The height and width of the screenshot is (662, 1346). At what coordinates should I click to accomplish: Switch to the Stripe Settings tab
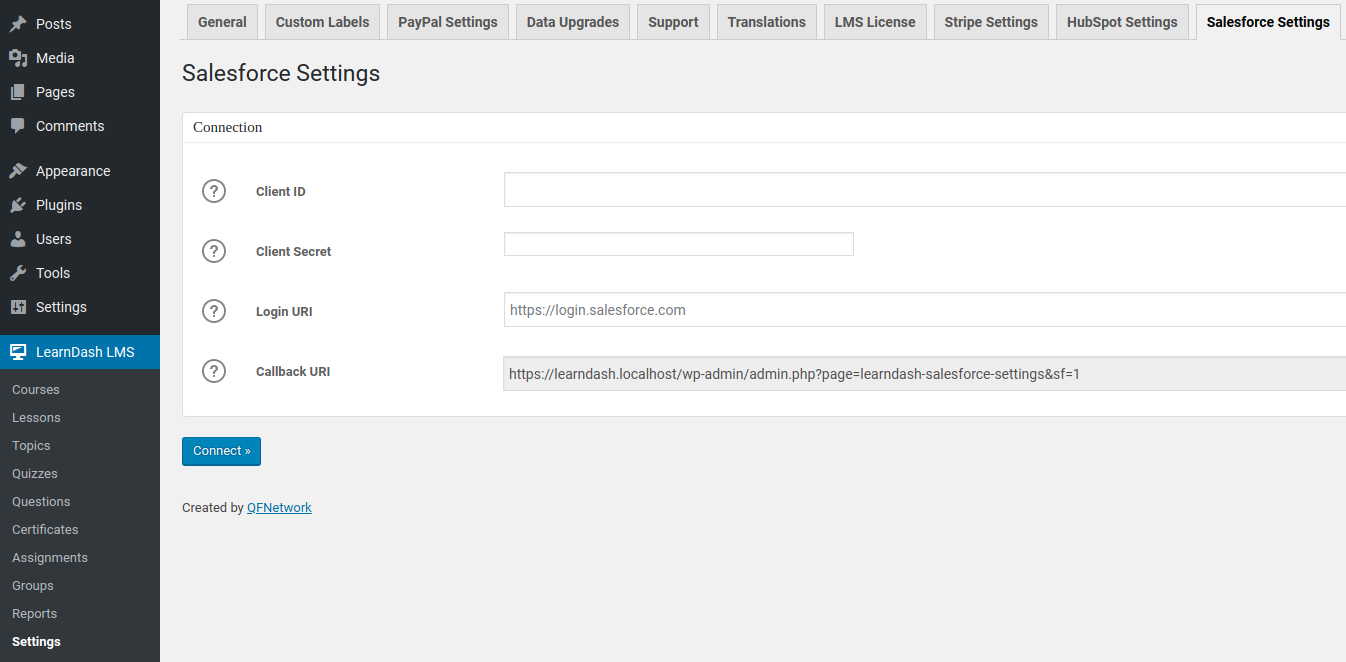click(990, 22)
